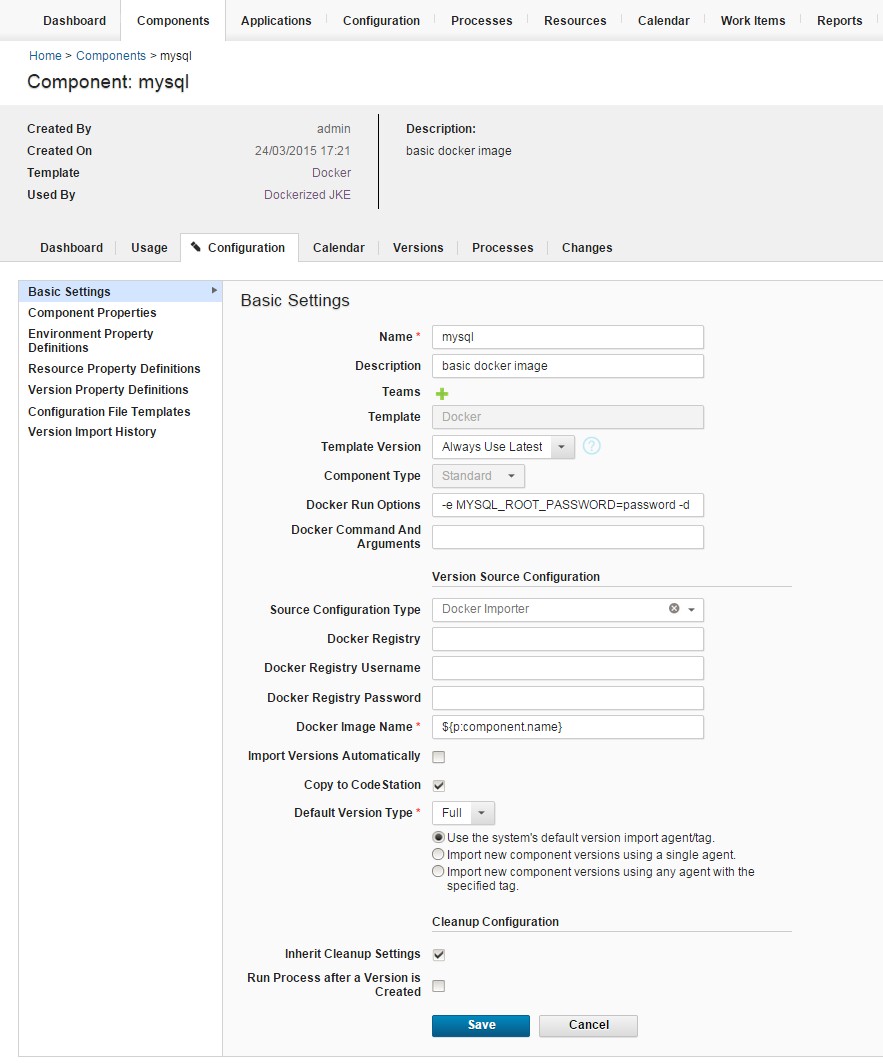The height and width of the screenshot is (1063, 883).
Task: Click the green plus icon next to Teams
Action: [x=442, y=393]
